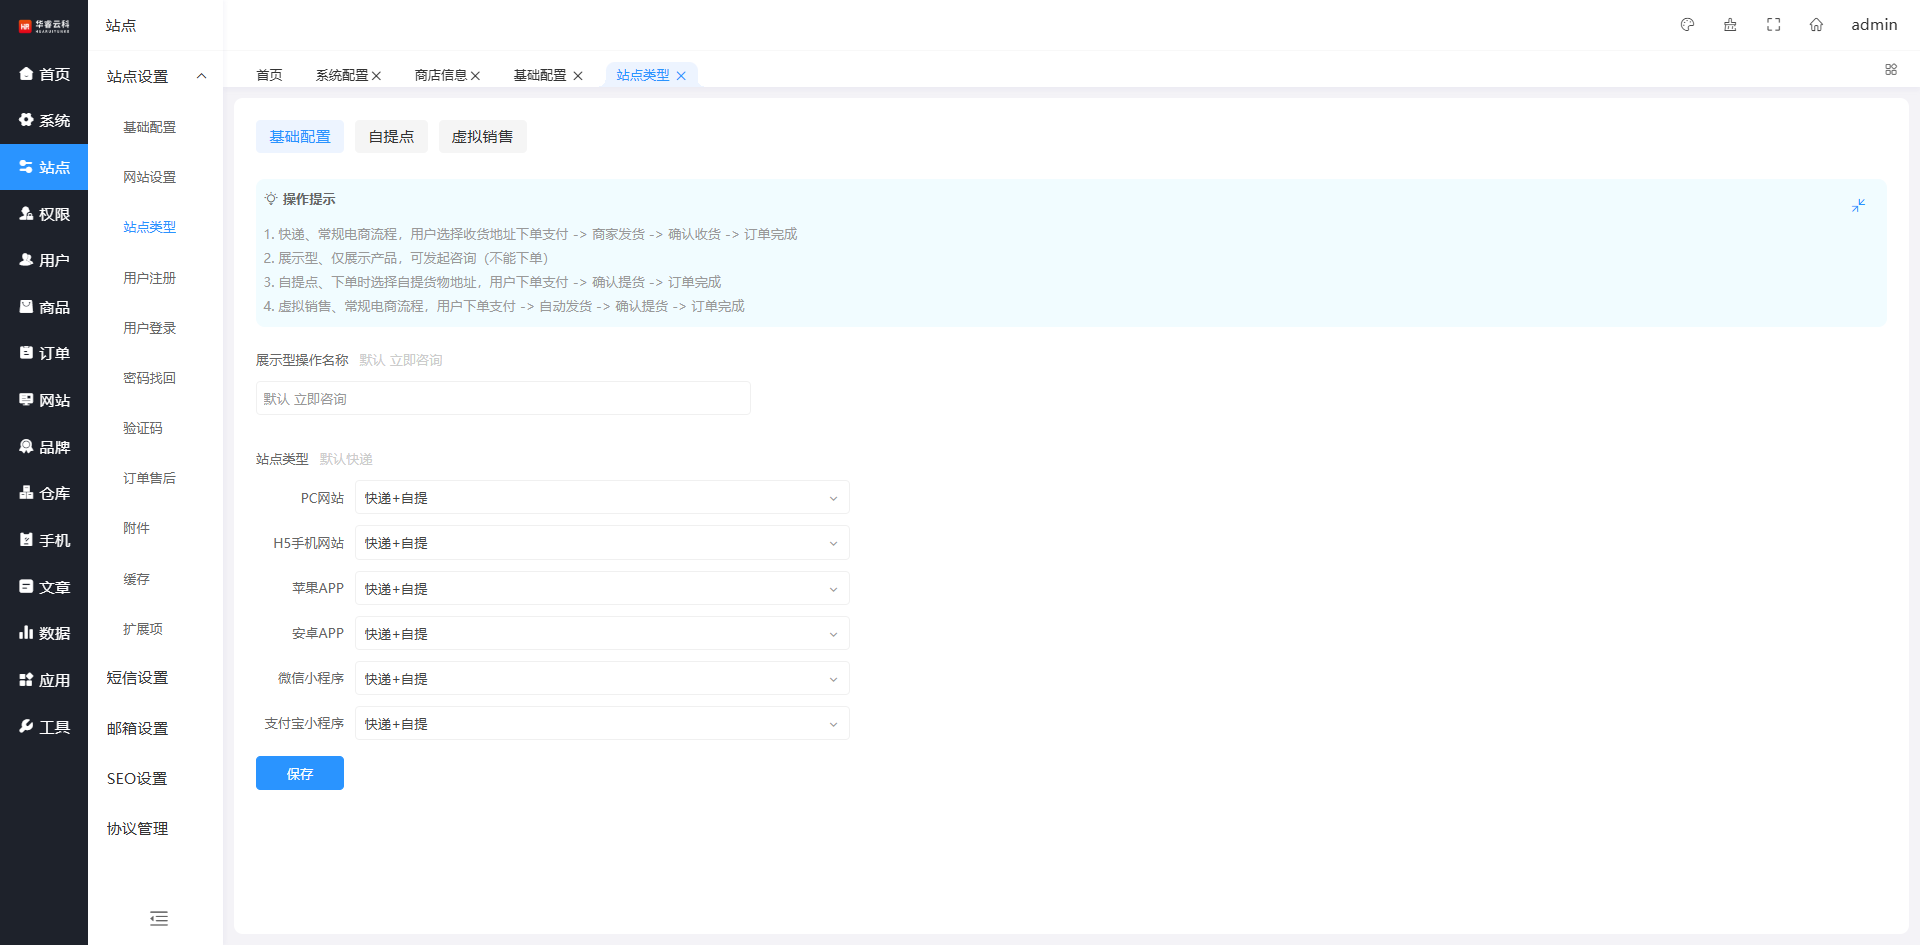Open 网站设置 in the submenu
The height and width of the screenshot is (945, 1920).
coord(149,177)
